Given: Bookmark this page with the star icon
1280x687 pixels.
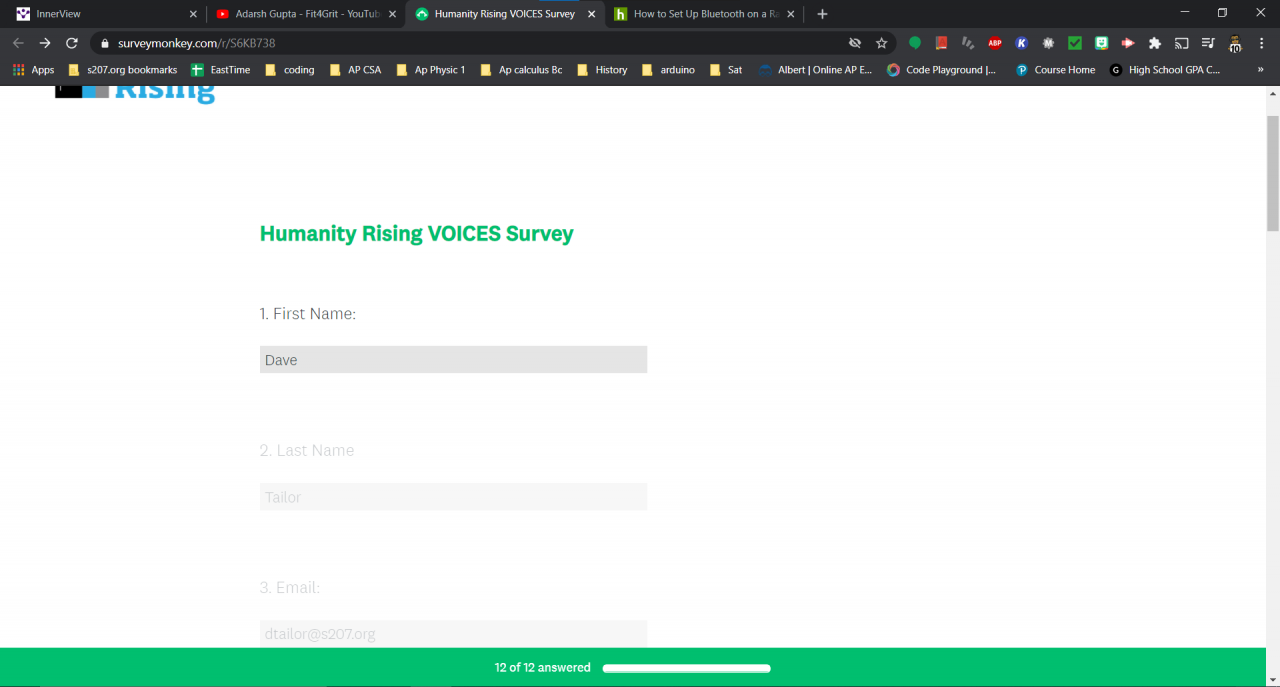Looking at the screenshot, I should pyautogui.click(x=881, y=43).
